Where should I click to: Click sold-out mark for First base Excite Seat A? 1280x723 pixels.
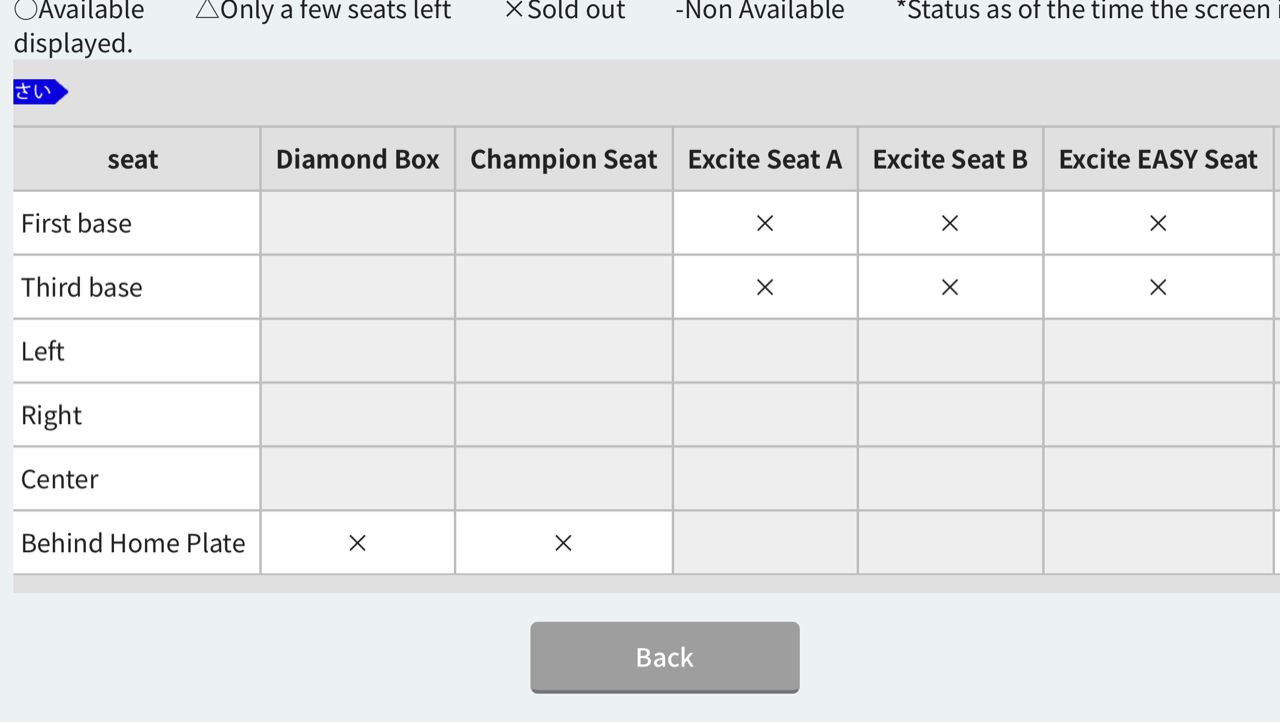tap(765, 224)
